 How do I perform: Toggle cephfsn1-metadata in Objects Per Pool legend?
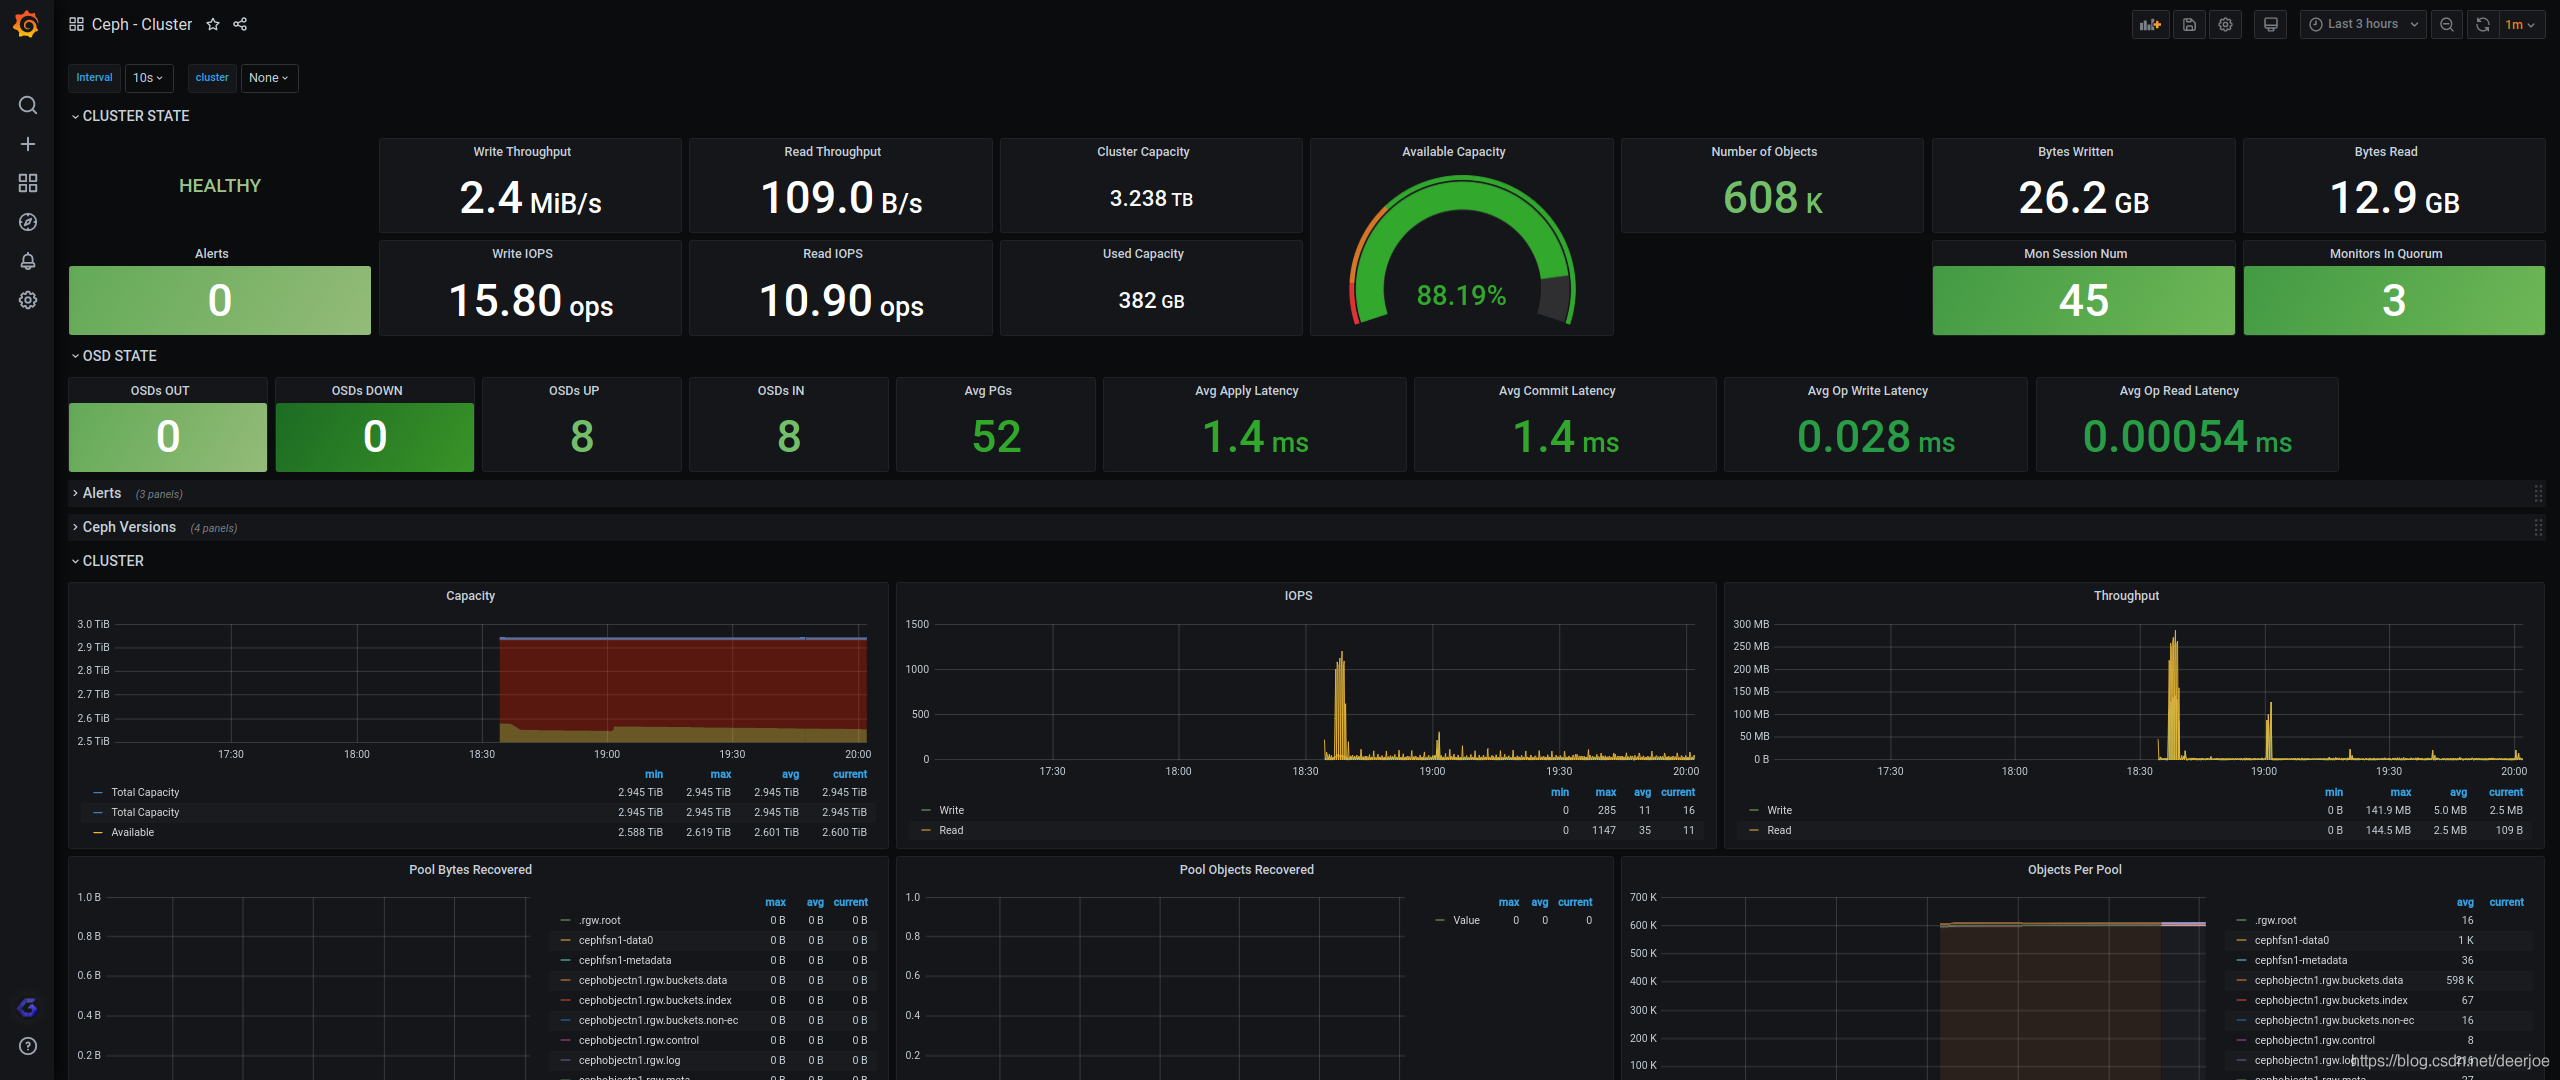[2301, 960]
